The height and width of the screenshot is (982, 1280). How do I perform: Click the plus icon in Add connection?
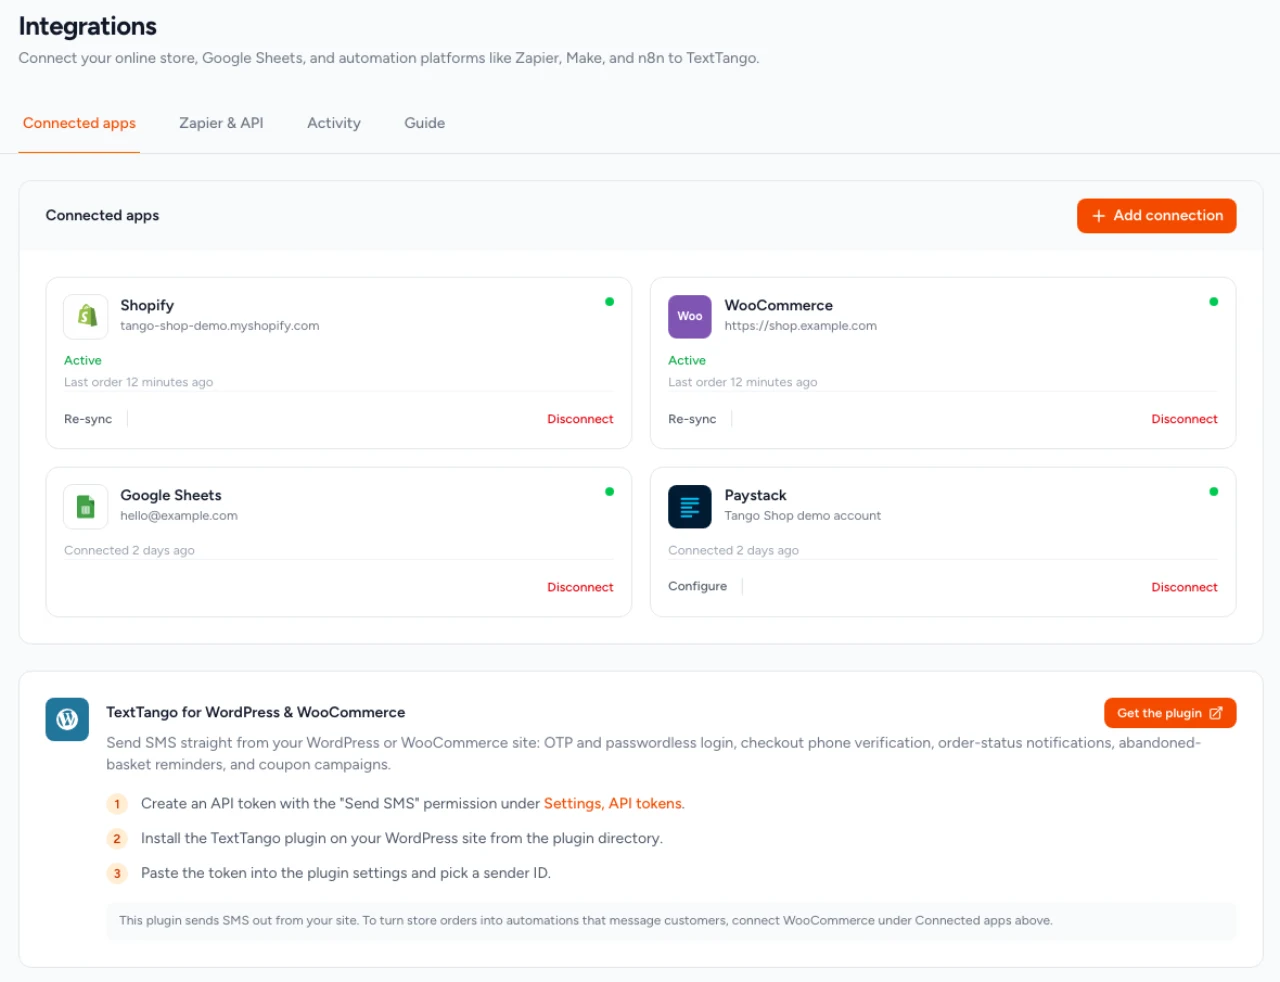pos(1098,216)
